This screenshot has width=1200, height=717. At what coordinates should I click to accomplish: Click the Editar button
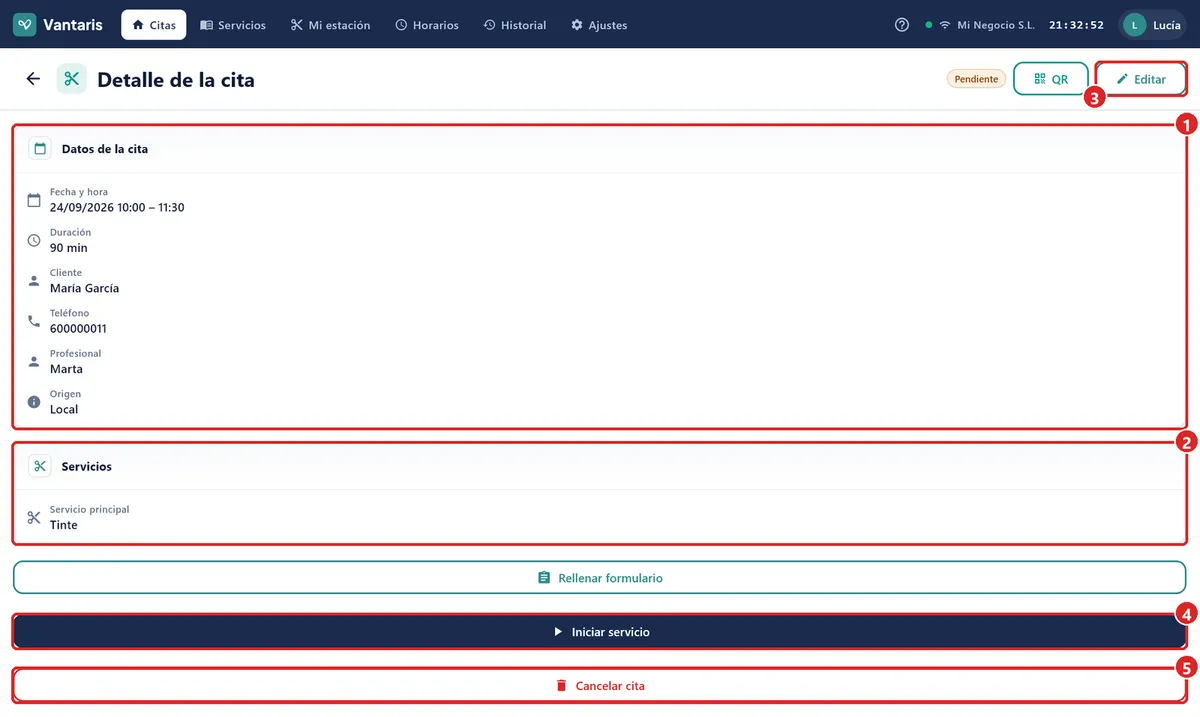(x=1141, y=79)
